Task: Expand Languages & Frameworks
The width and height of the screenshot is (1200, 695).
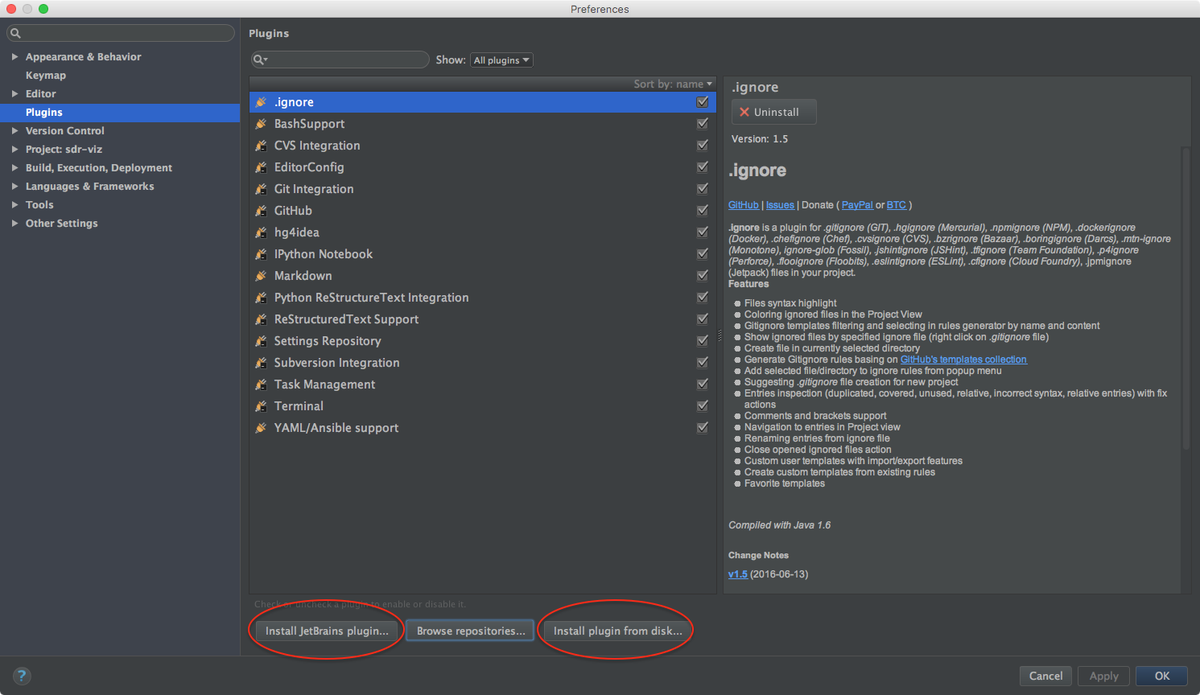Action: click(x=14, y=186)
